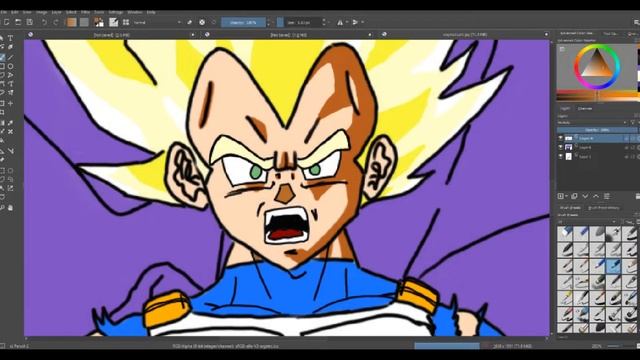This screenshot has width=640, height=360.
Task: Close the first document tab
Action: click(x=193, y=35)
